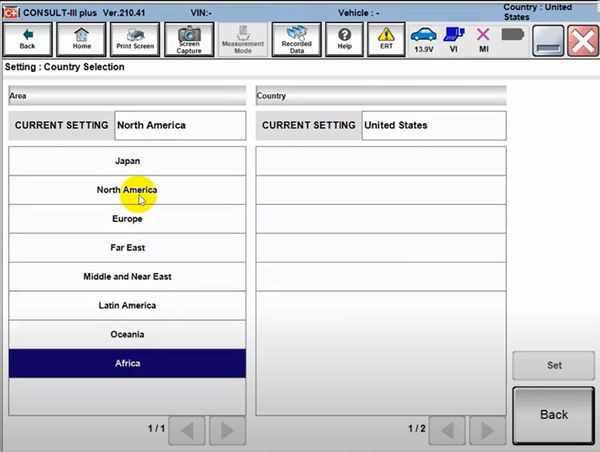This screenshot has width=600, height=452.
Task: Open the Screen Capture camera tool
Action: click(189, 39)
